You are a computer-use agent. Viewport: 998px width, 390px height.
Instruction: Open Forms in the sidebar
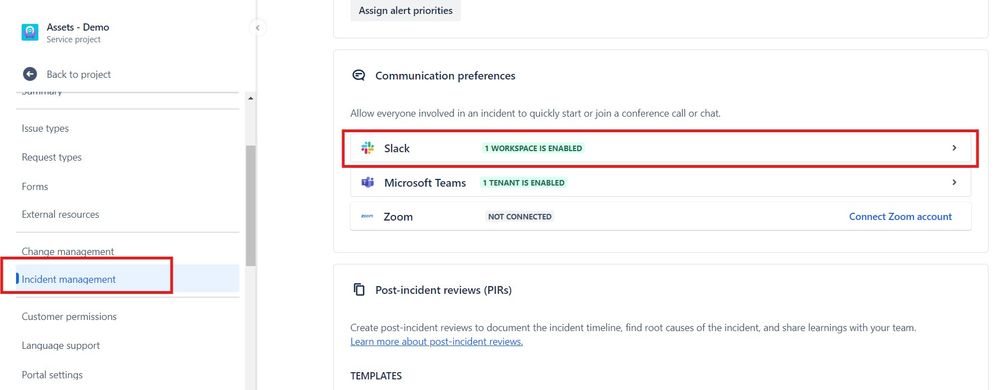pyautogui.click(x=35, y=186)
